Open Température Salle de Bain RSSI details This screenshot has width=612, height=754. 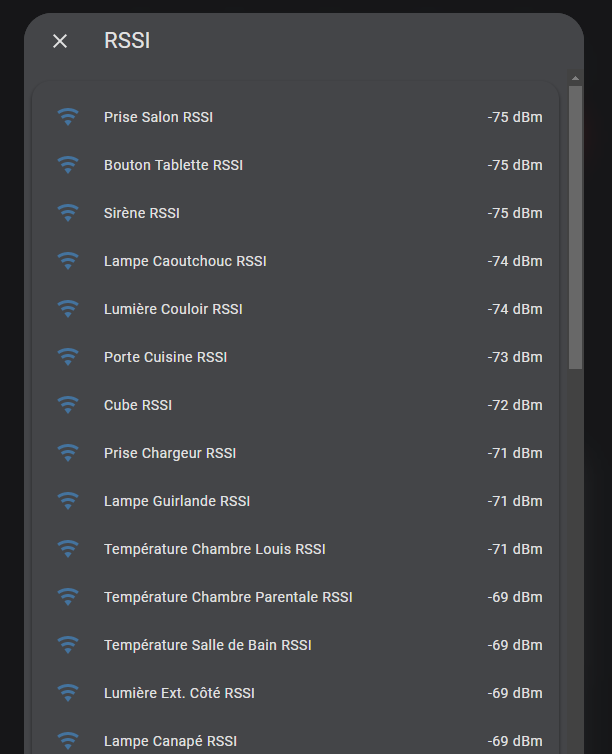296,645
